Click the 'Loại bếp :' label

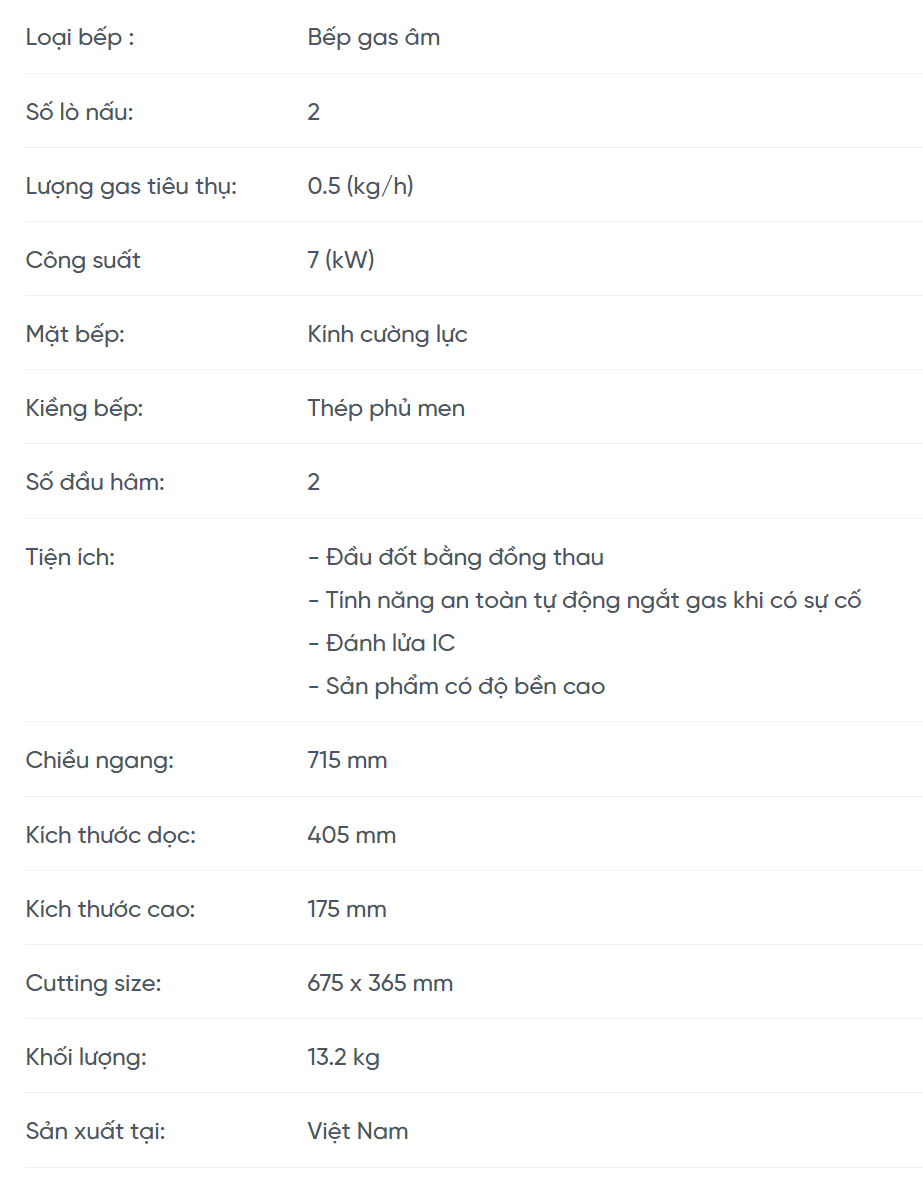(x=80, y=38)
